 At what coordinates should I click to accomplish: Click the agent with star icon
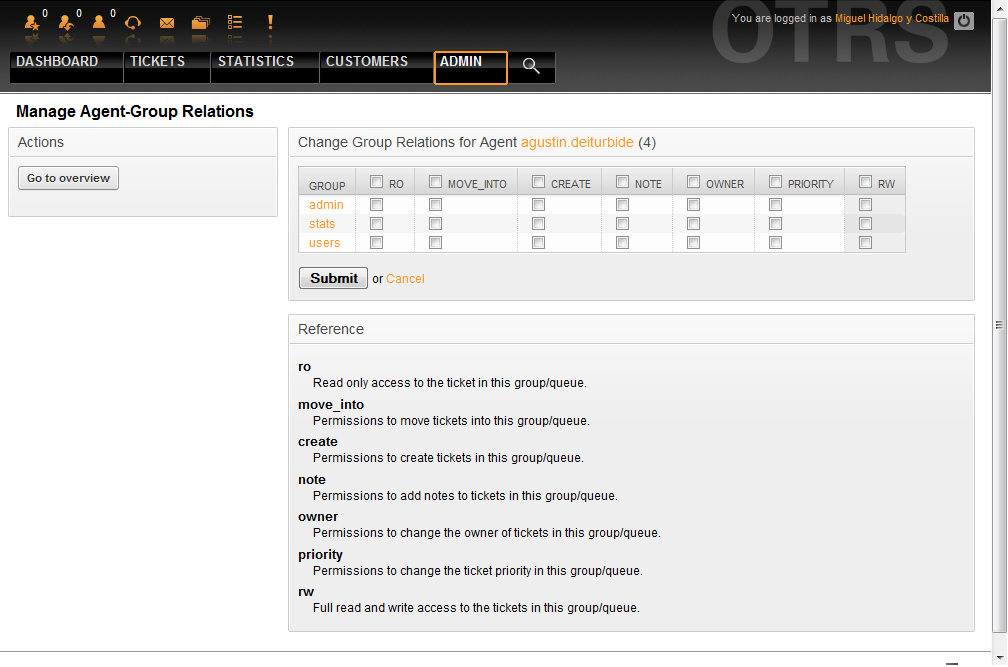point(33,22)
